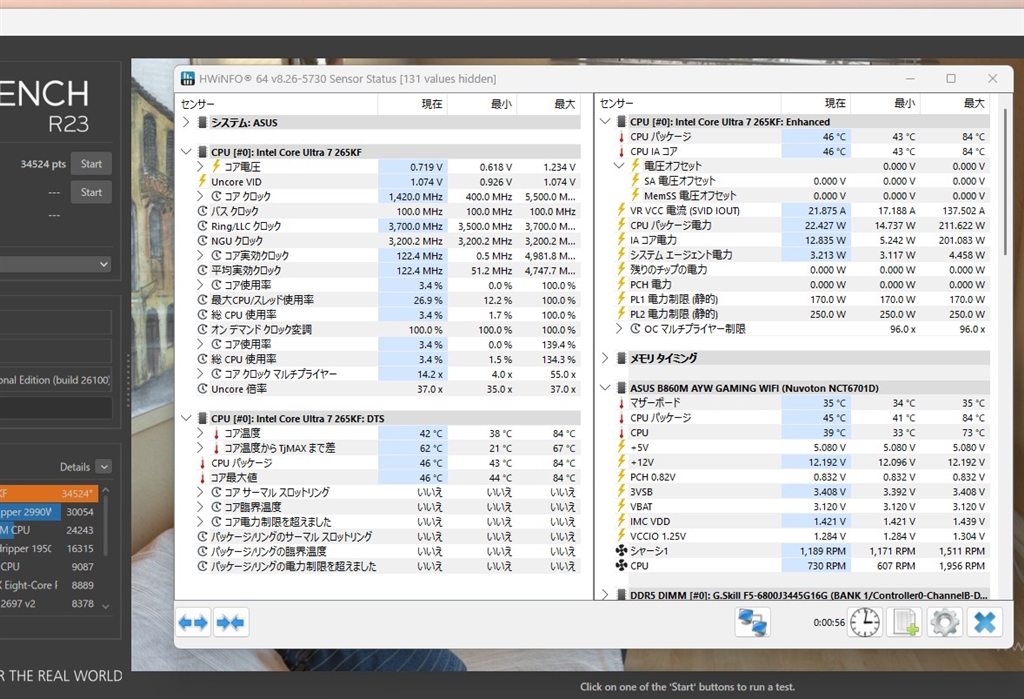Collapse the 電圧オフセット sub-group
The width and height of the screenshot is (1024, 699).
click(619, 166)
